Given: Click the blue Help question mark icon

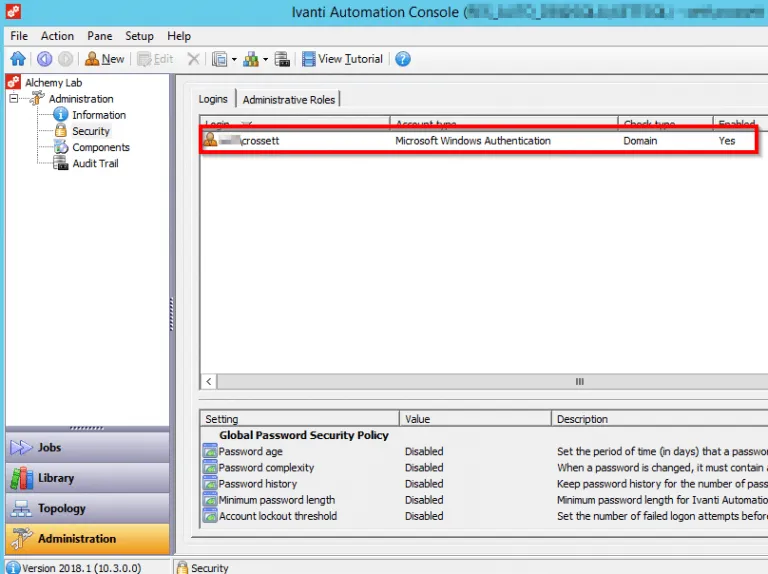Looking at the screenshot, I should coord(403,59).
